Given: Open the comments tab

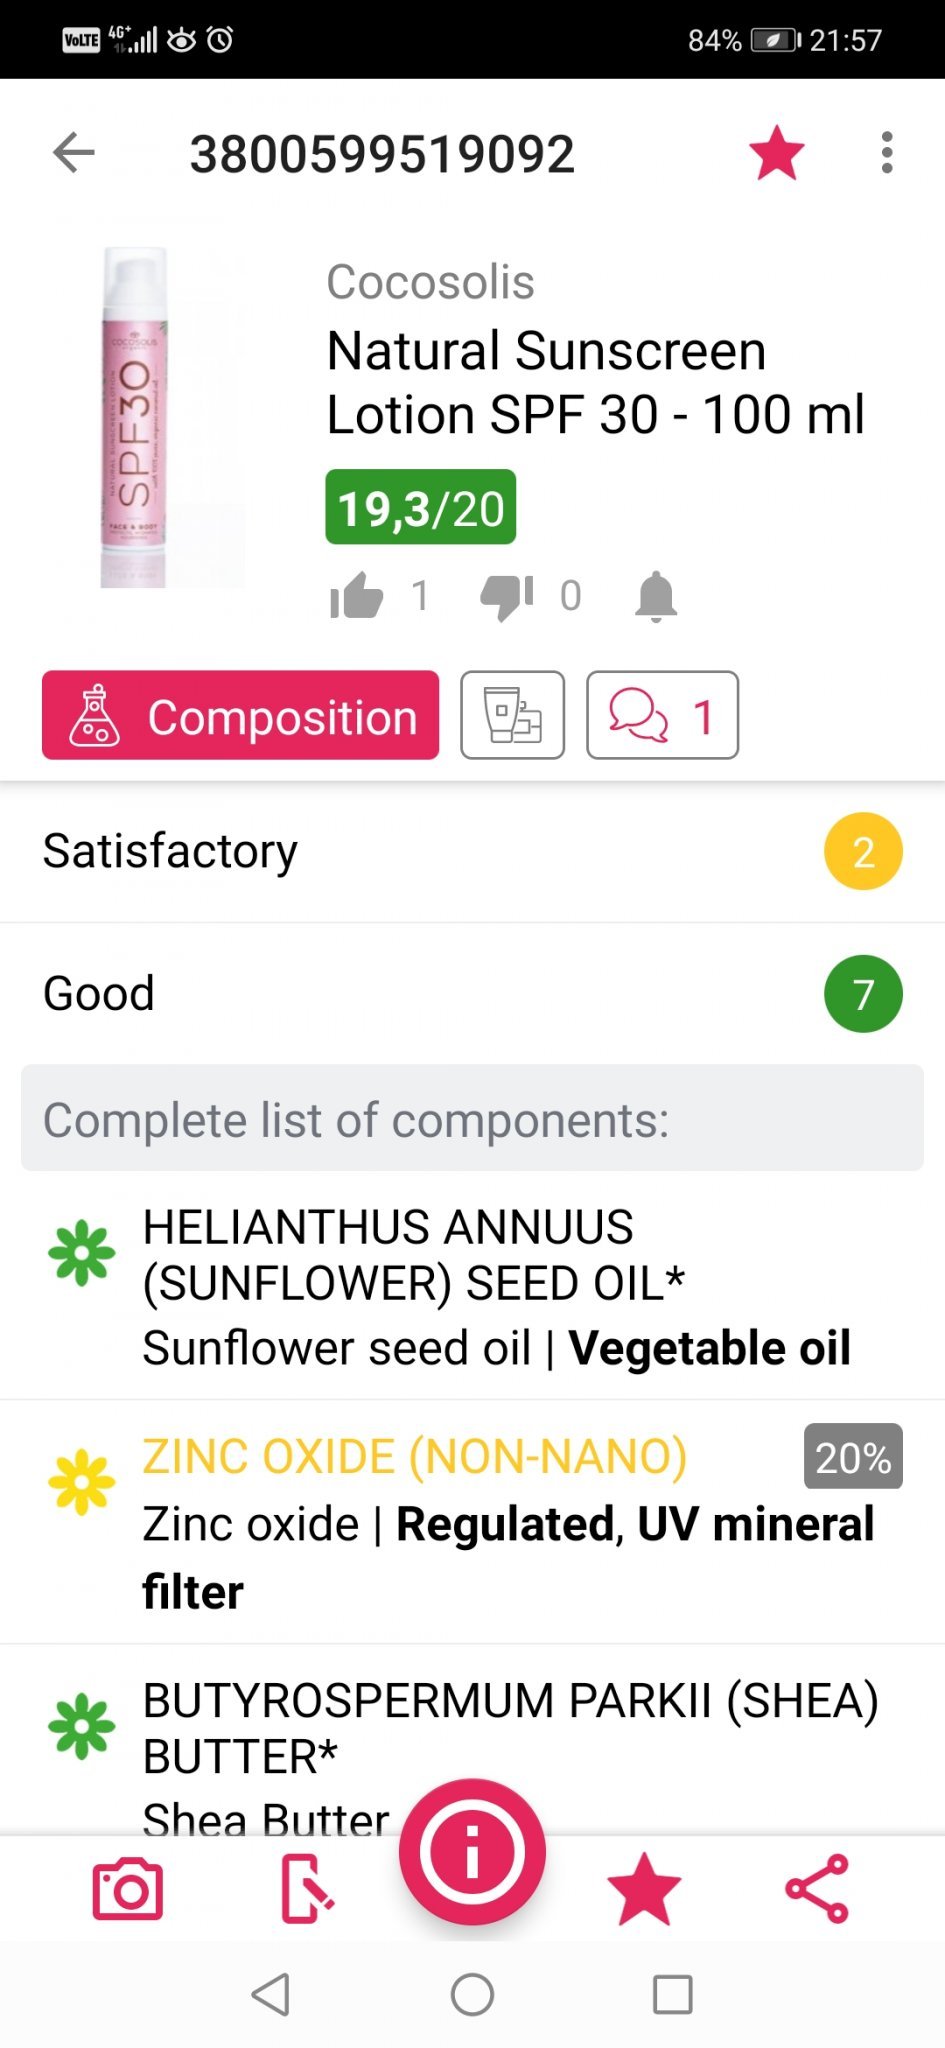Looking at the screenshot, I should click(x=662, y=715).
